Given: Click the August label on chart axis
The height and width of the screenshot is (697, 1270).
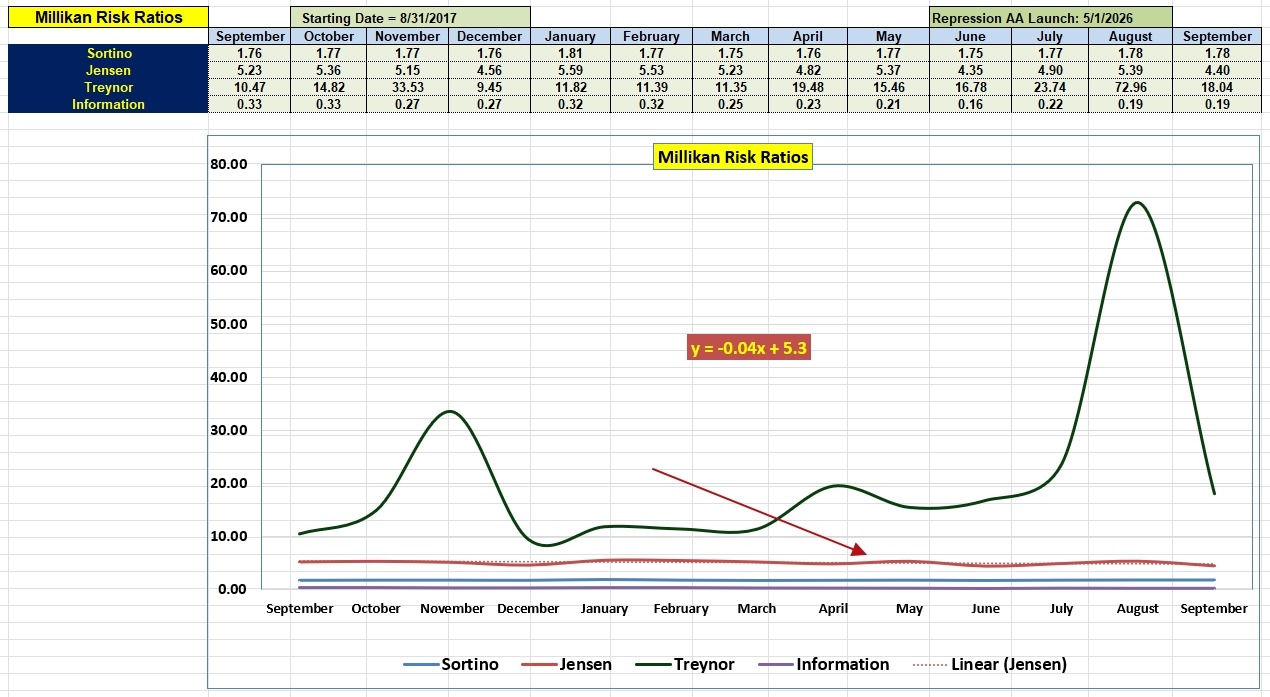Looking at the screenshot, I should click(x=1137, y=608).
